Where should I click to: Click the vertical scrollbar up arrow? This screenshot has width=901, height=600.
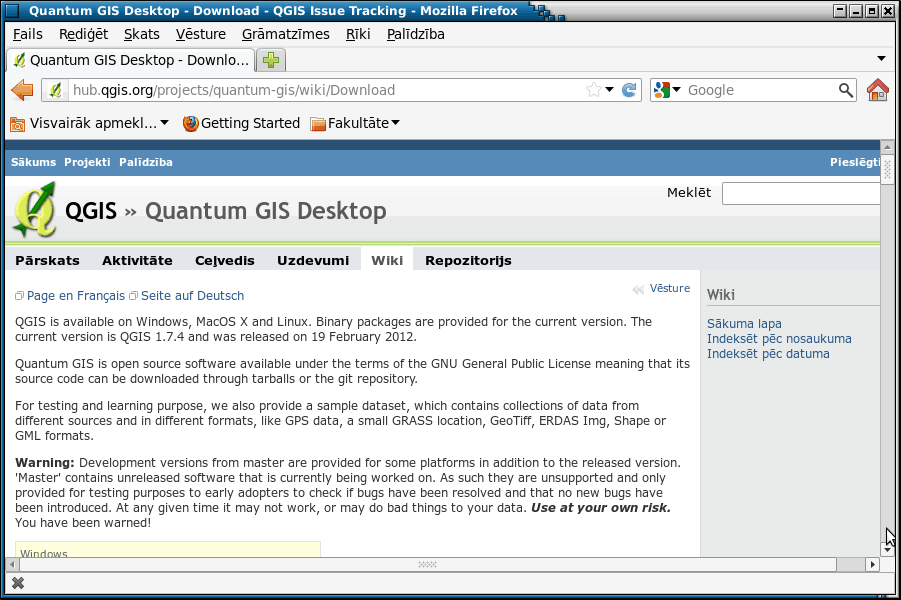[x=887, y=147]
